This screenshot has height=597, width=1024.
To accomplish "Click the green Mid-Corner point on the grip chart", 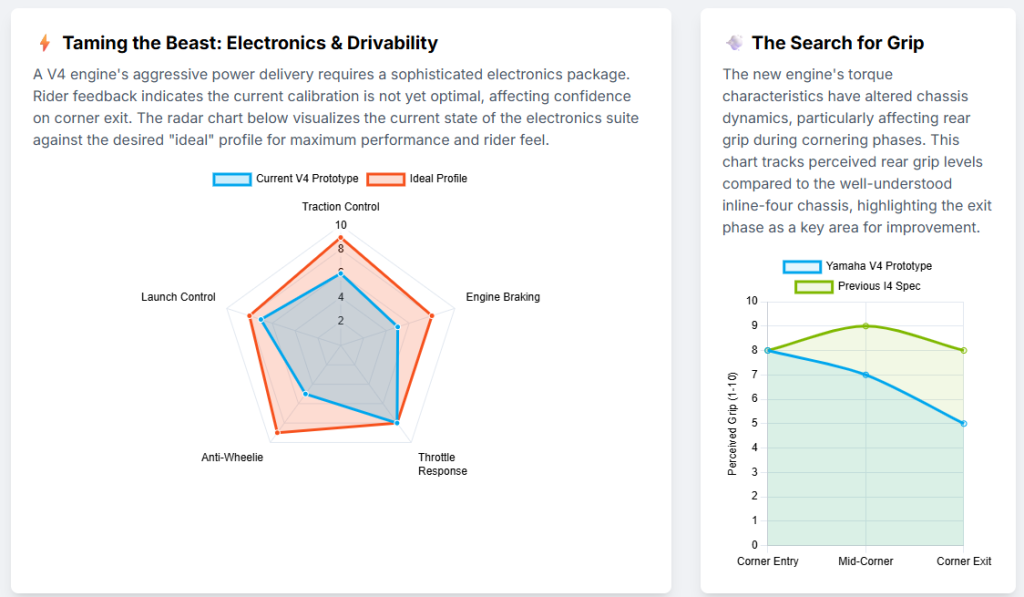I will click(866, 326).
